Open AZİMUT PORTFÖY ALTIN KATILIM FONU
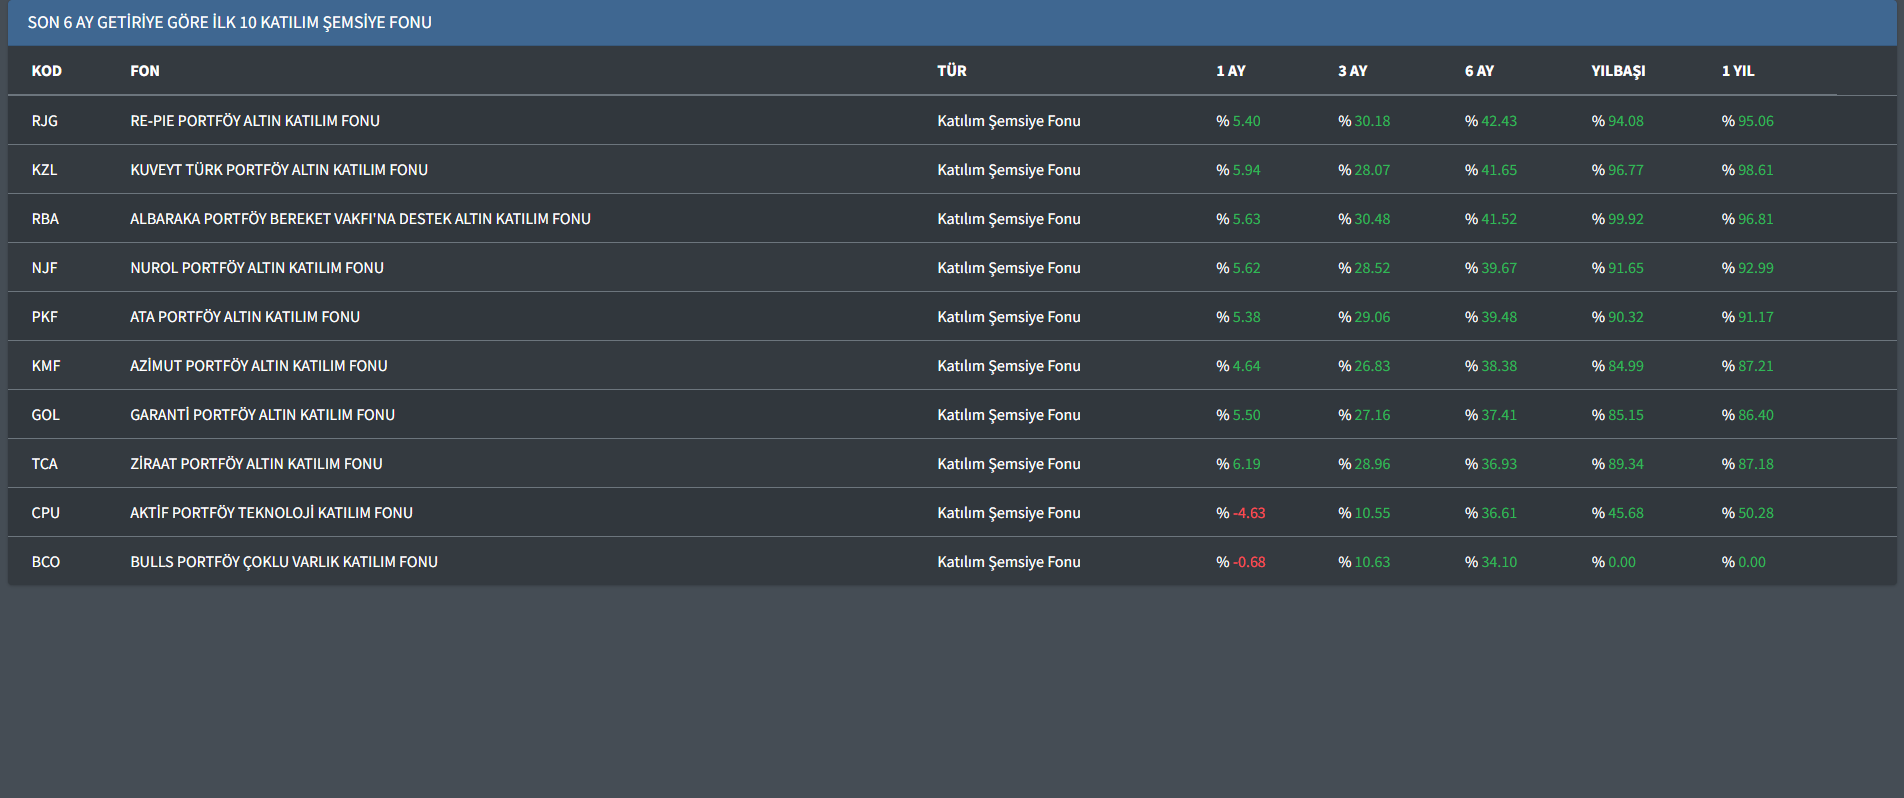 [258, 366]
